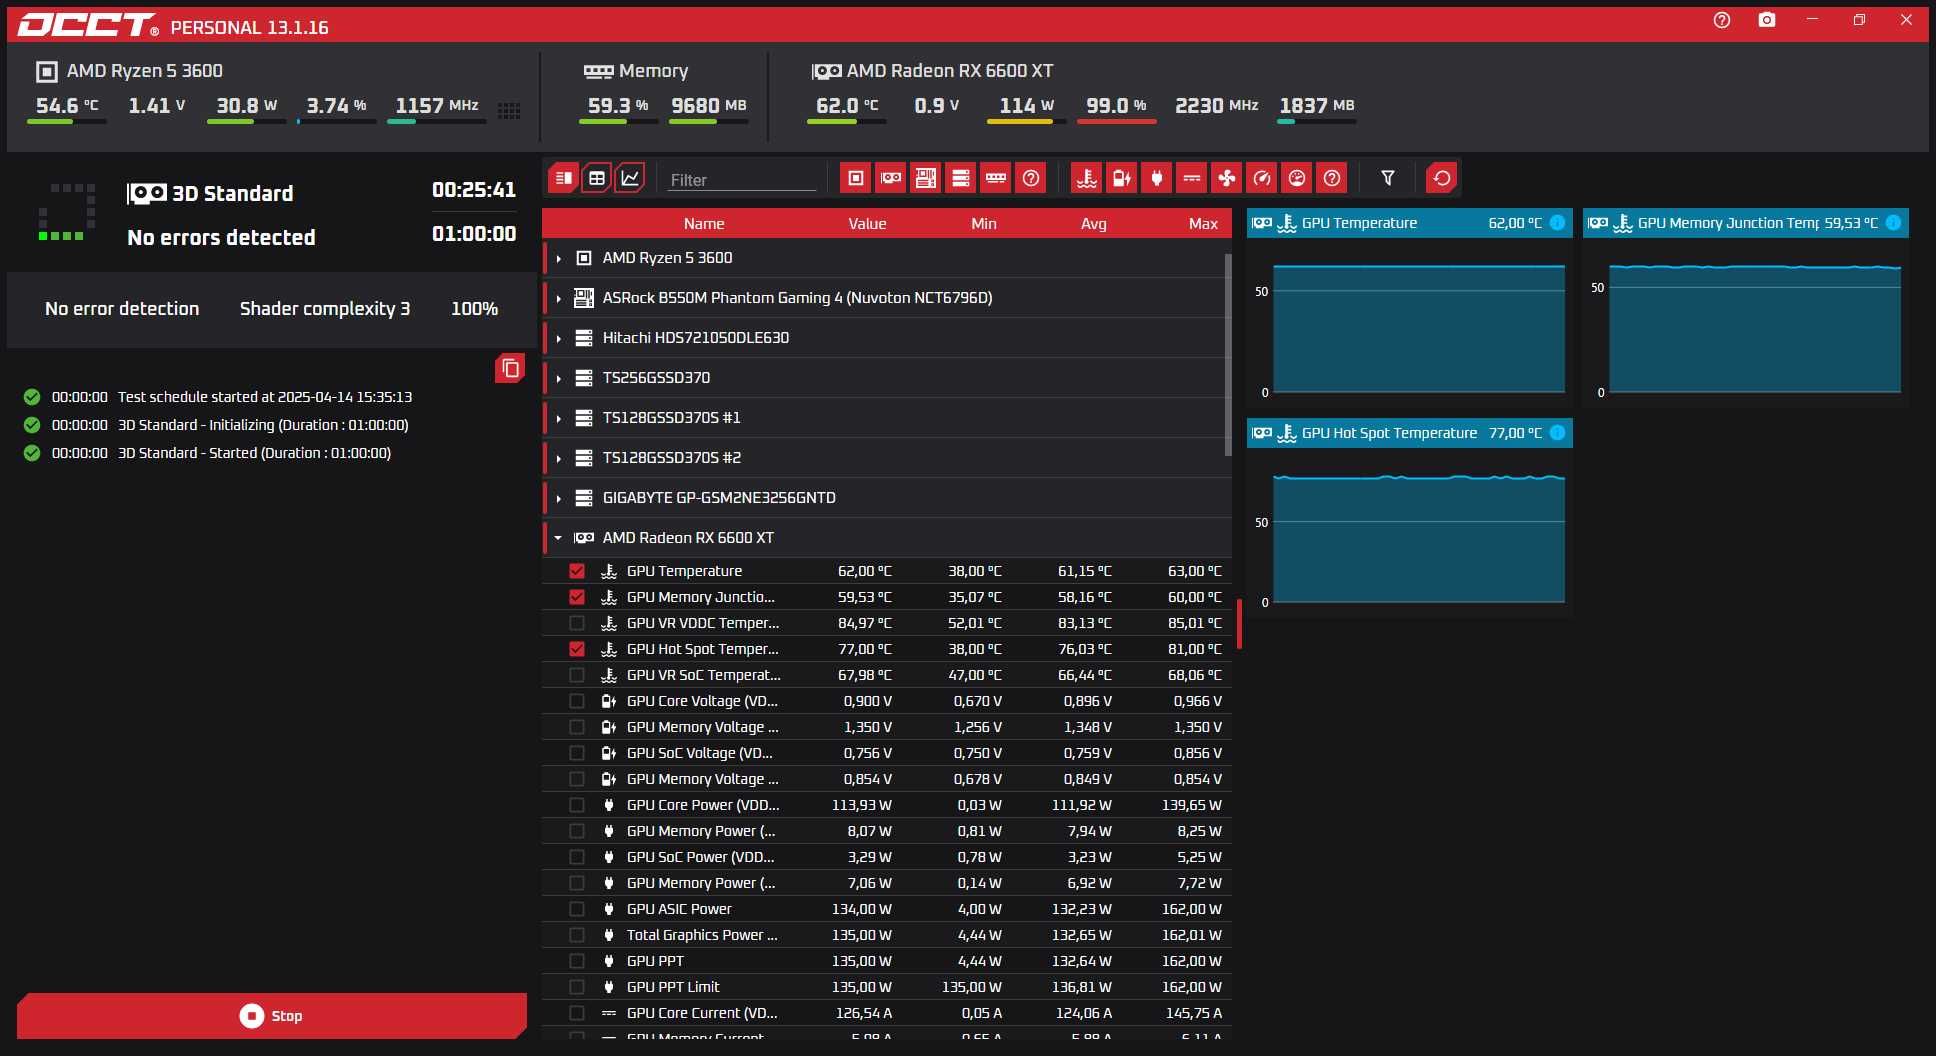Image resolution: width=1936 pixels, height=1056 pixels.
Task: Expand the TS256GSSD370 drive node
Action: point(558,378)
